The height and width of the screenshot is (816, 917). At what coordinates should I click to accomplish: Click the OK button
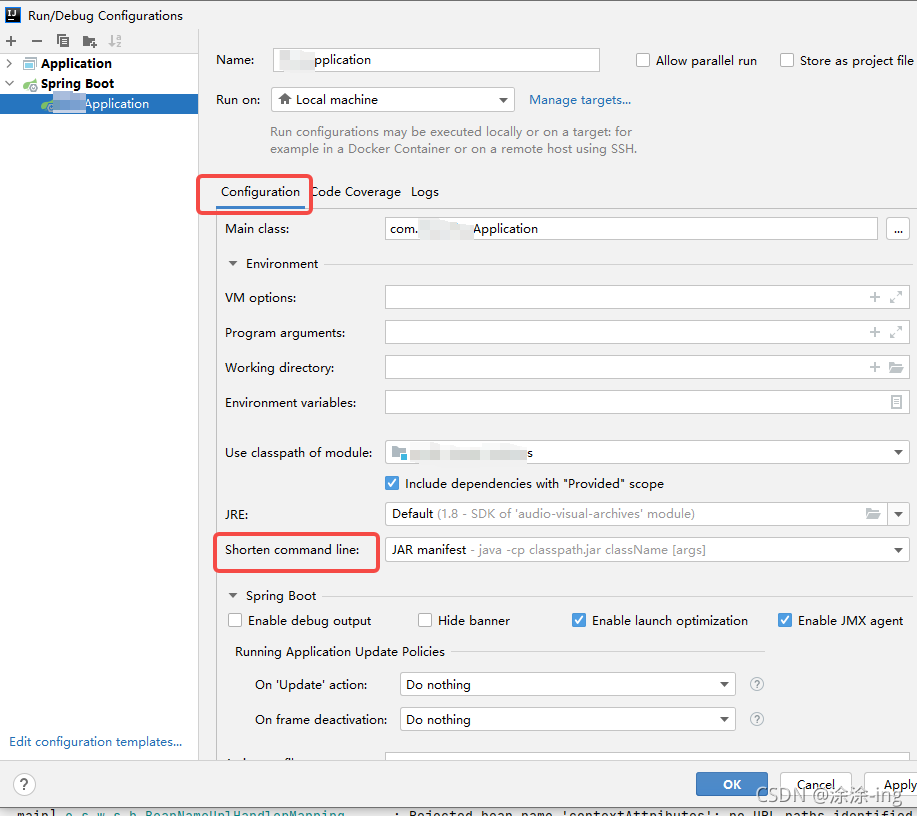731,785
